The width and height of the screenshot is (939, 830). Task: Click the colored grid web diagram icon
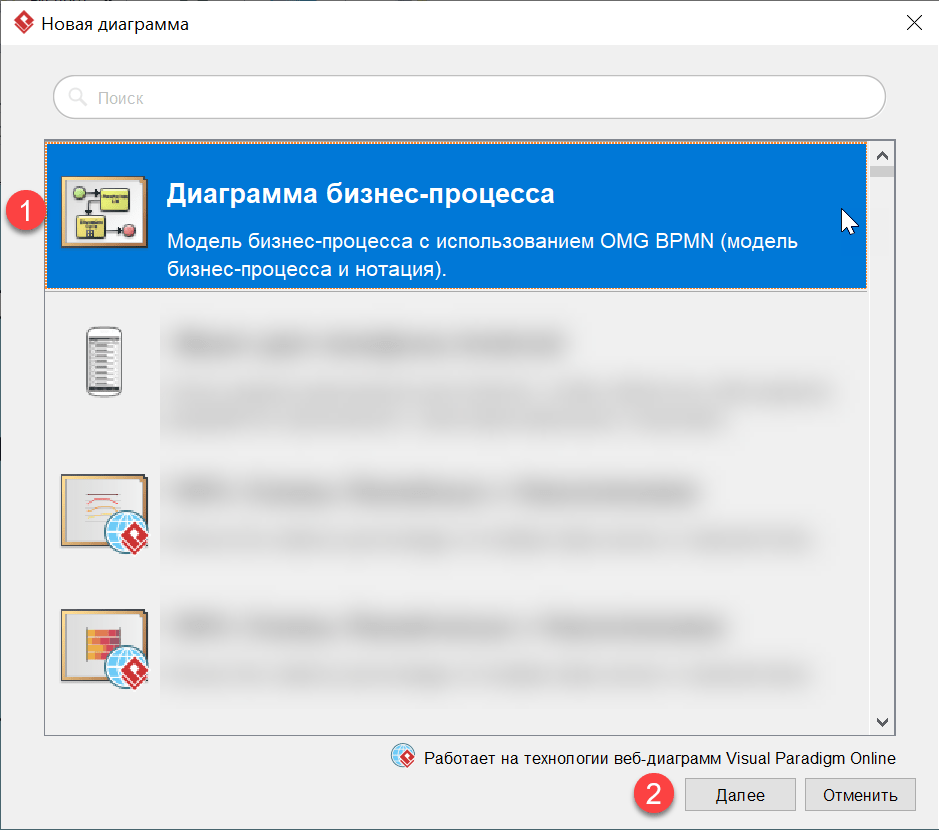104,645
